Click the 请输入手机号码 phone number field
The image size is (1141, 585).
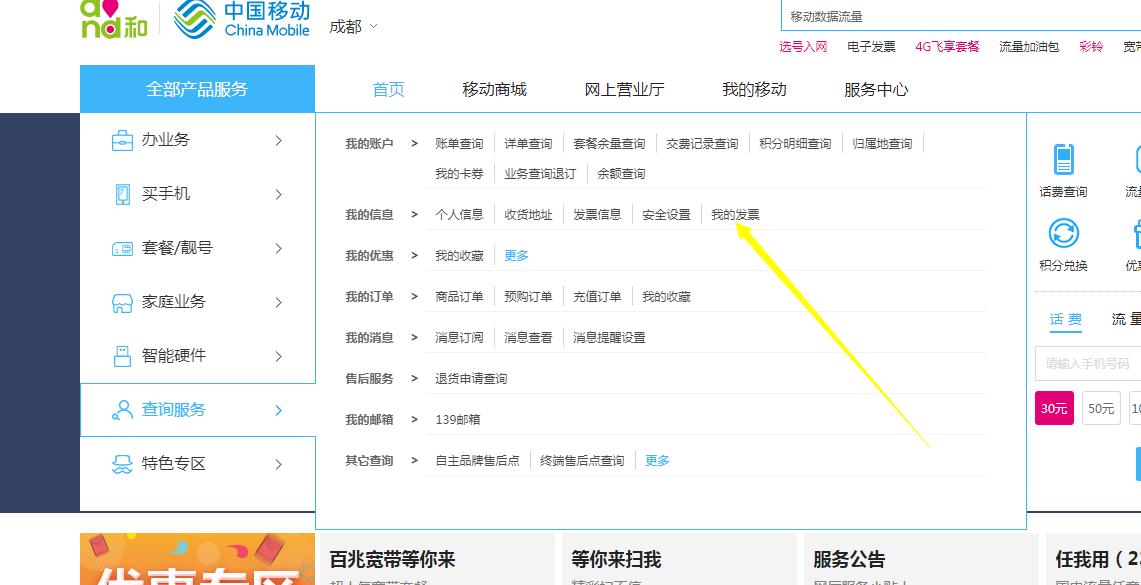click(x=1088, y=363)
